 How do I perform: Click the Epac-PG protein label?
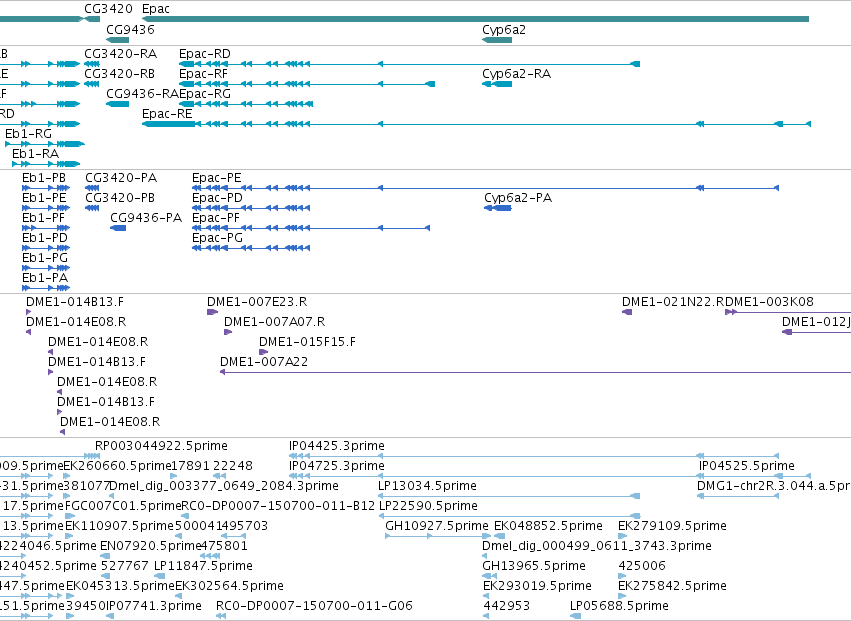(217, 238)
